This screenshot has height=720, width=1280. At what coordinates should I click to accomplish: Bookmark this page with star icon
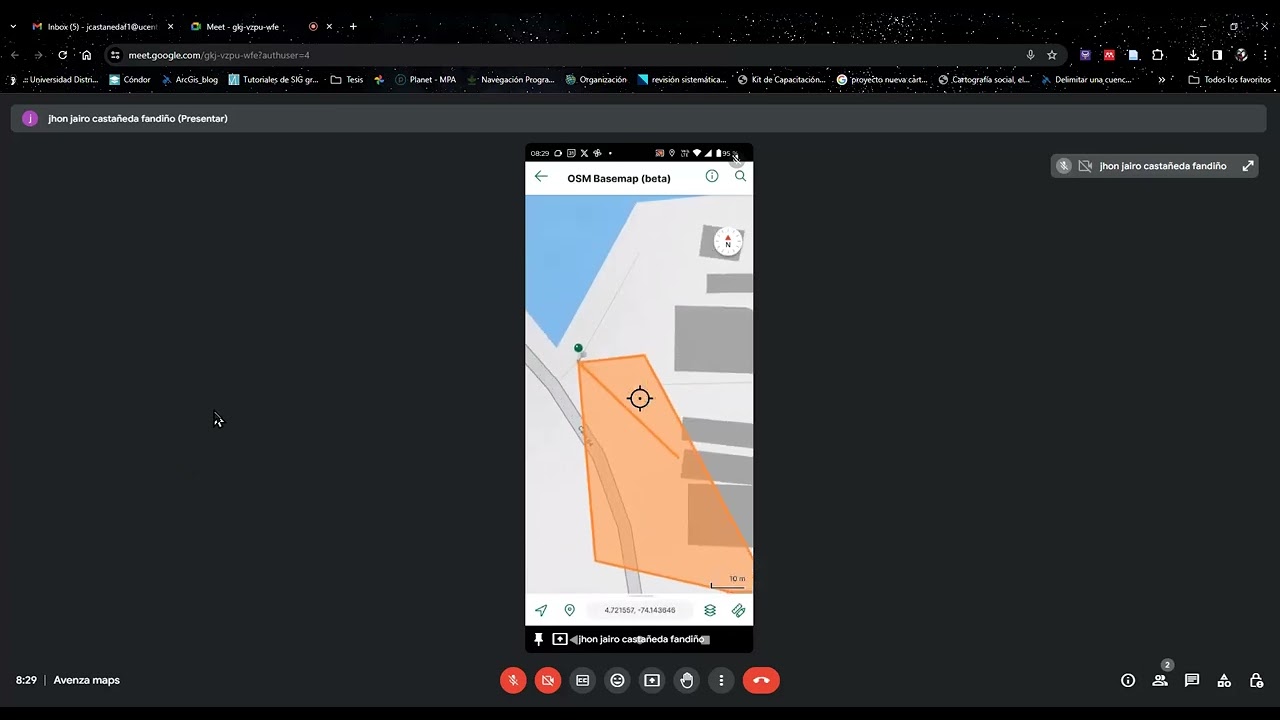point(1052,55)
